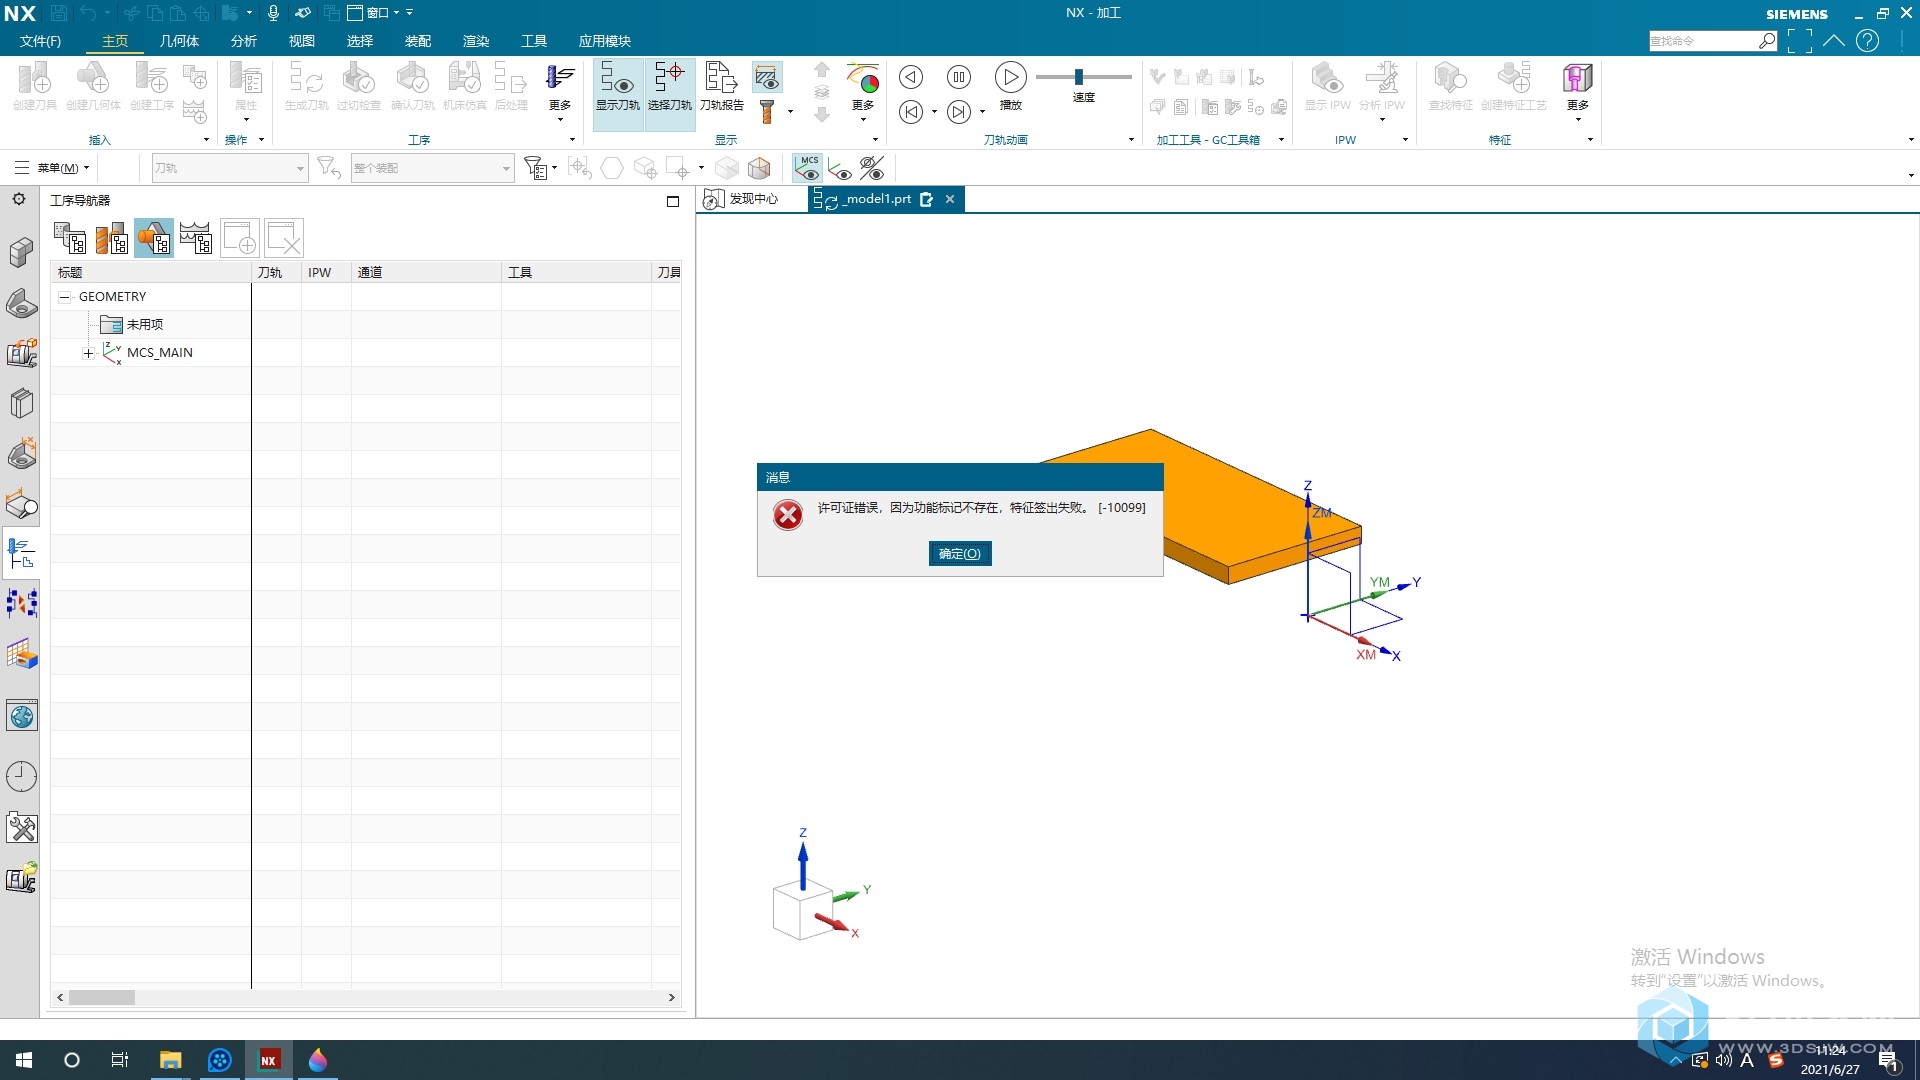Open History clock panel in resource bar
The image size is (1920, 1080).
tap(21, 777)
